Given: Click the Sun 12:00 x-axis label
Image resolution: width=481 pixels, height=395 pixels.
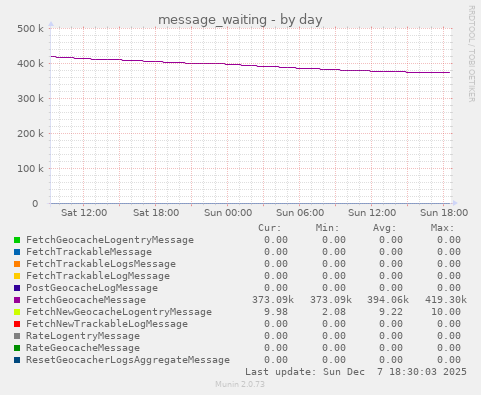Looking at the screenshot, I should (x=372, y=213).
